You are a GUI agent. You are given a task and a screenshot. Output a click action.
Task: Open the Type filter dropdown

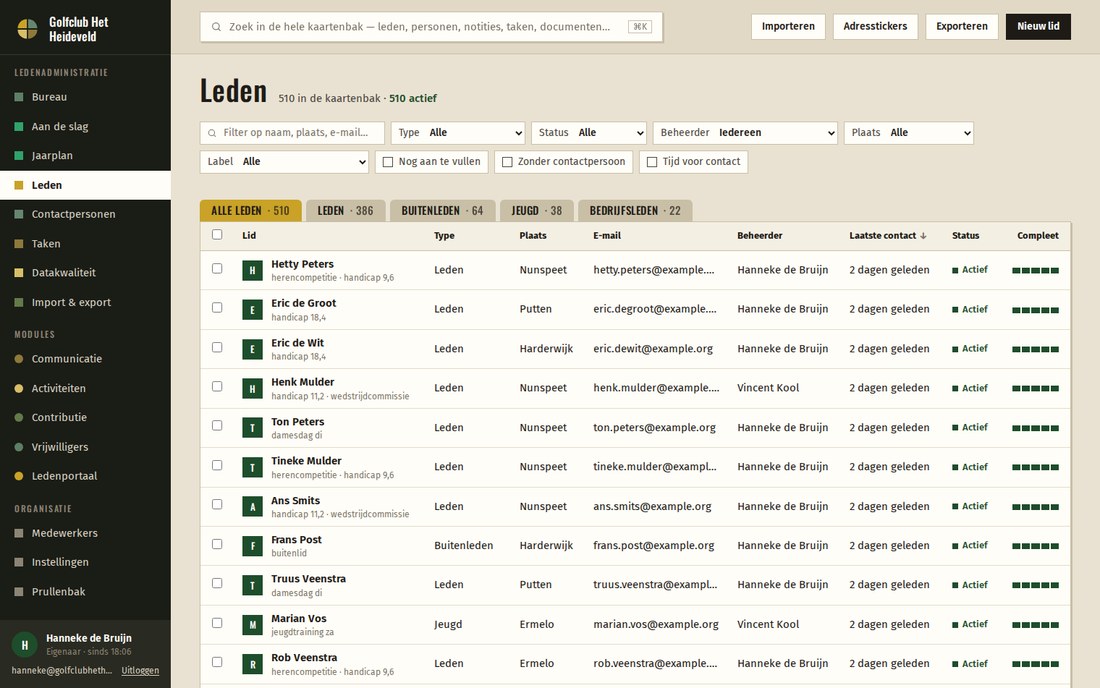(458, 133)
